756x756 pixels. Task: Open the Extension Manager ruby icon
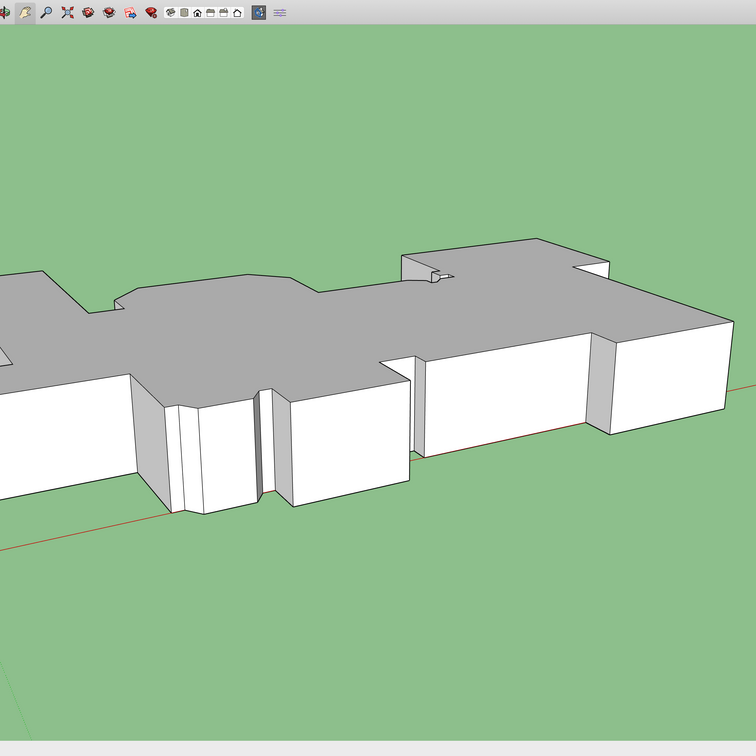tap(151, 13)
